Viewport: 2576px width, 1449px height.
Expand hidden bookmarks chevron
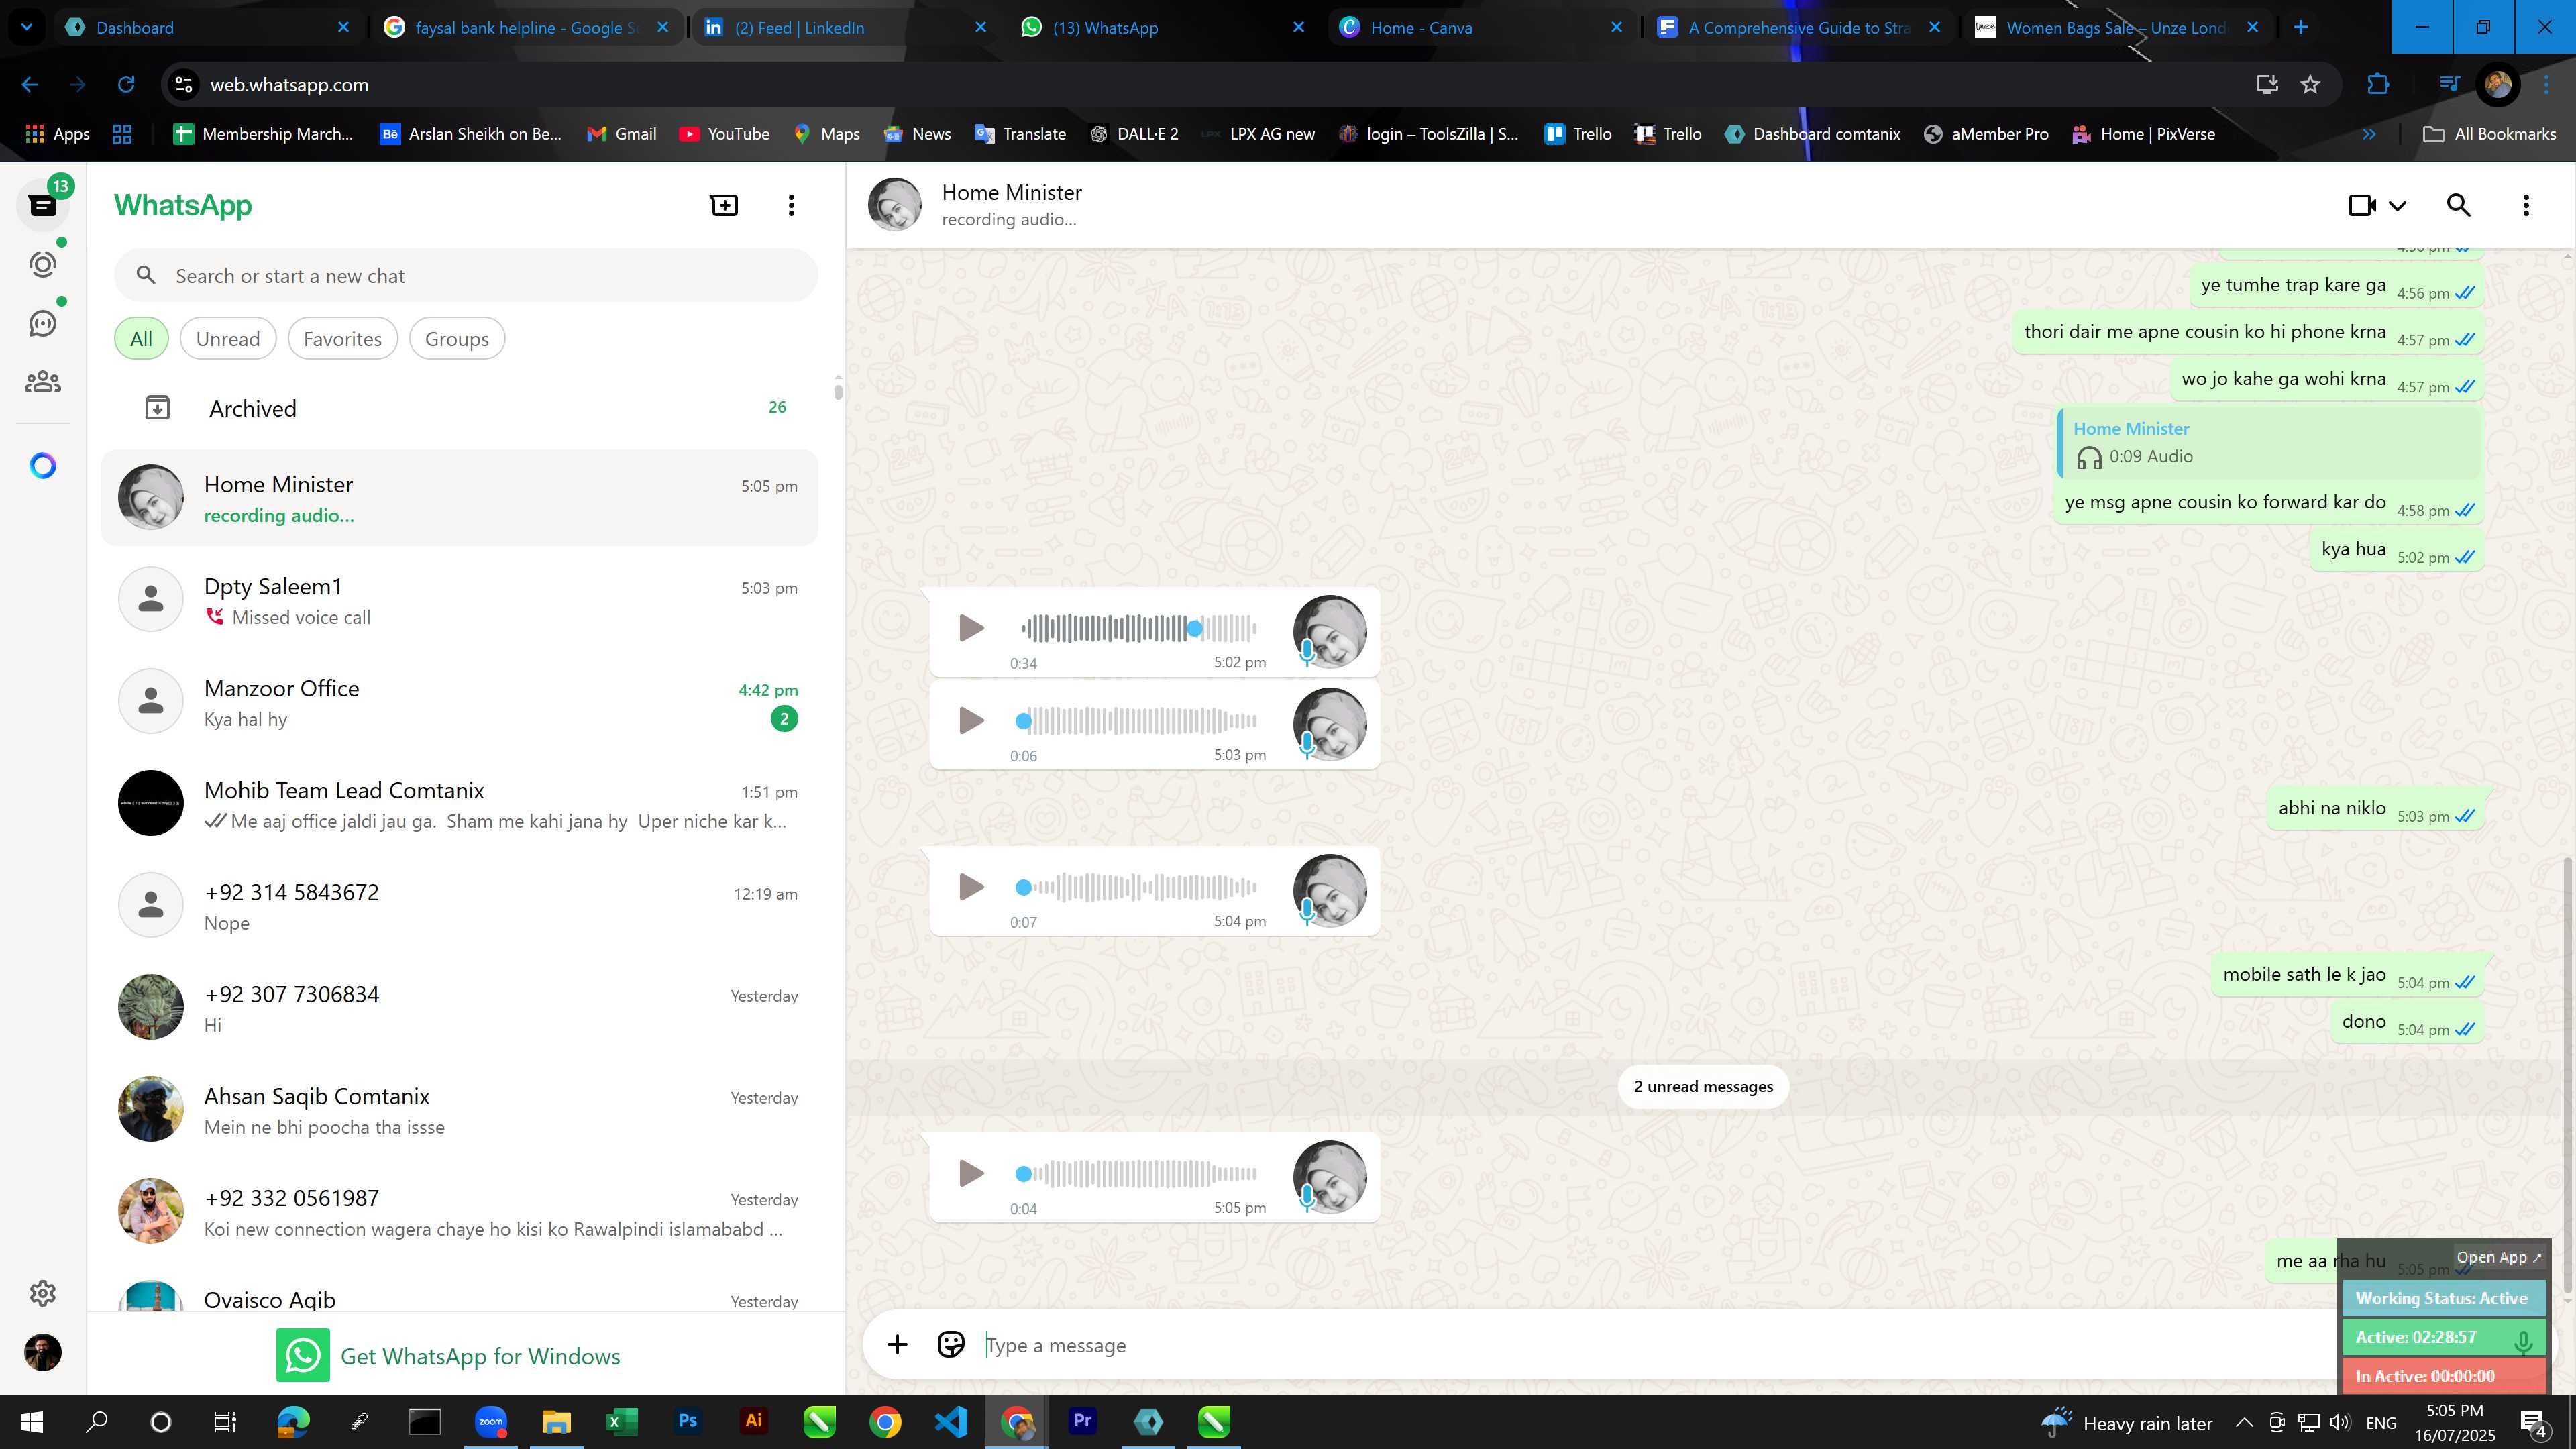point(2369,134)
